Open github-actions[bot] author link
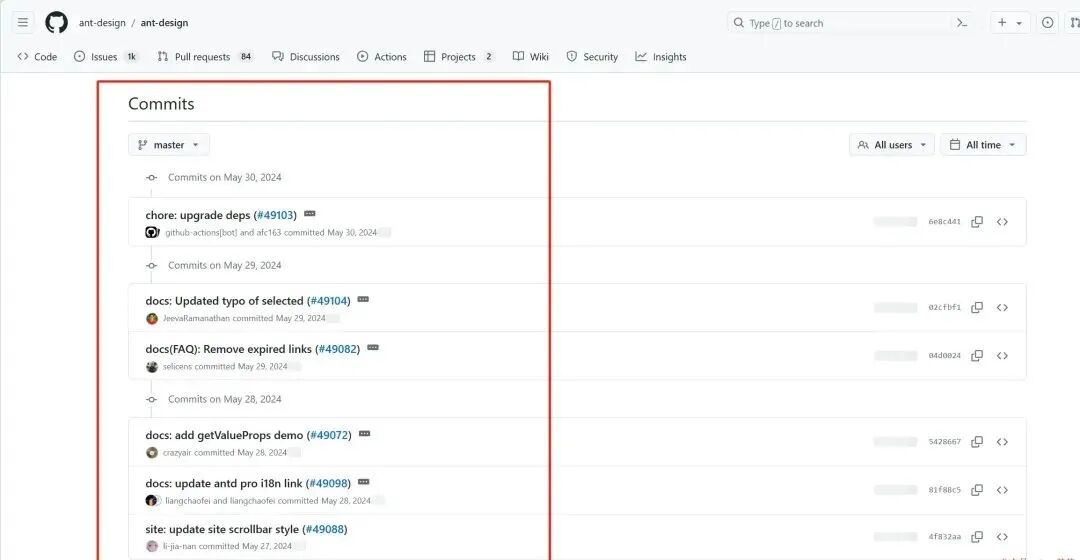This screenshot has width=1080, height=560. pos(201,233)
